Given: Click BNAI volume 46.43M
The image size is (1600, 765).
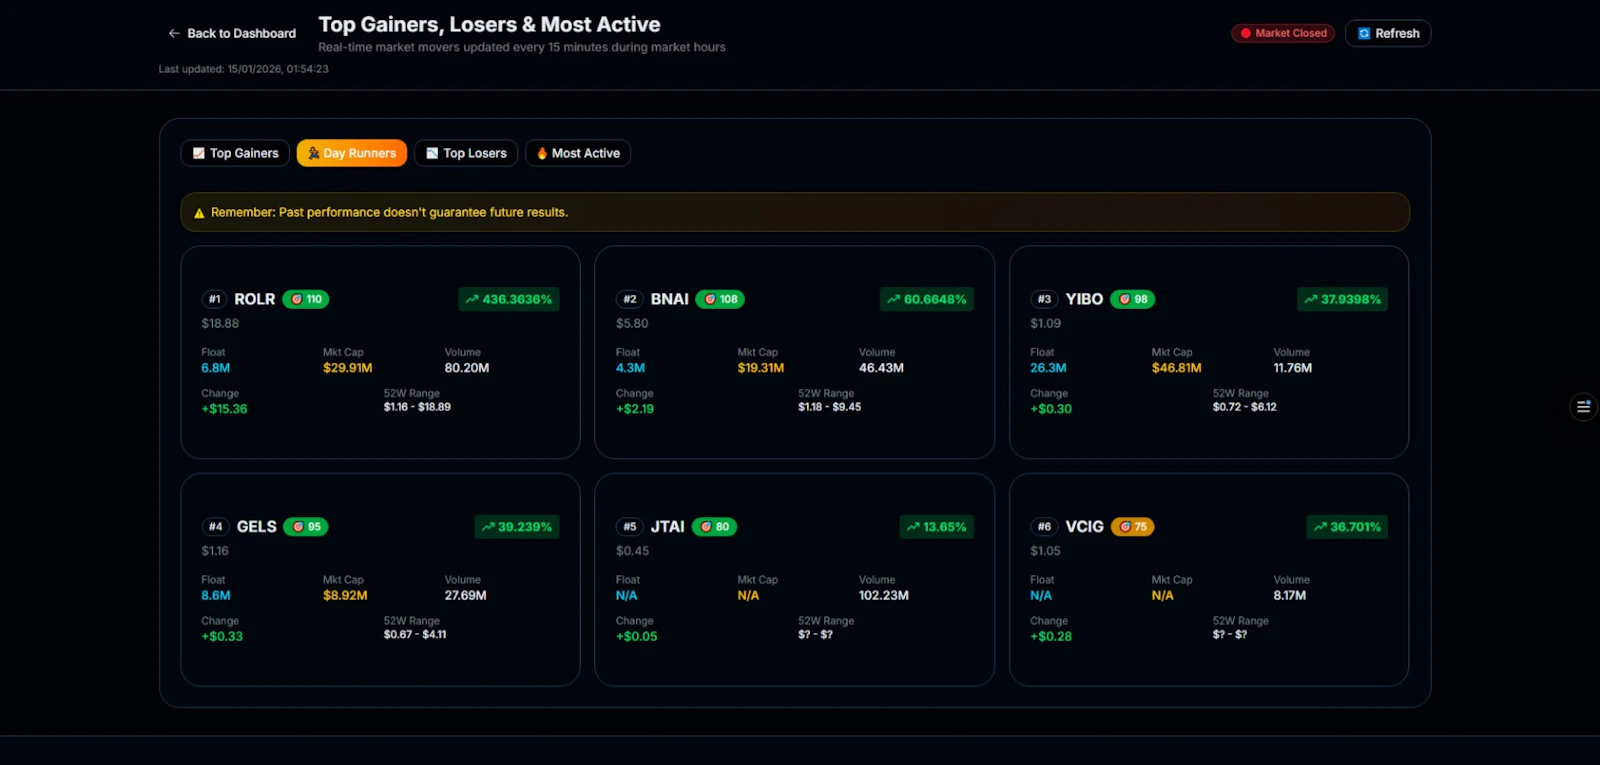Looking at the screenshot, I should pyautogui.click(x=881, y=368).
